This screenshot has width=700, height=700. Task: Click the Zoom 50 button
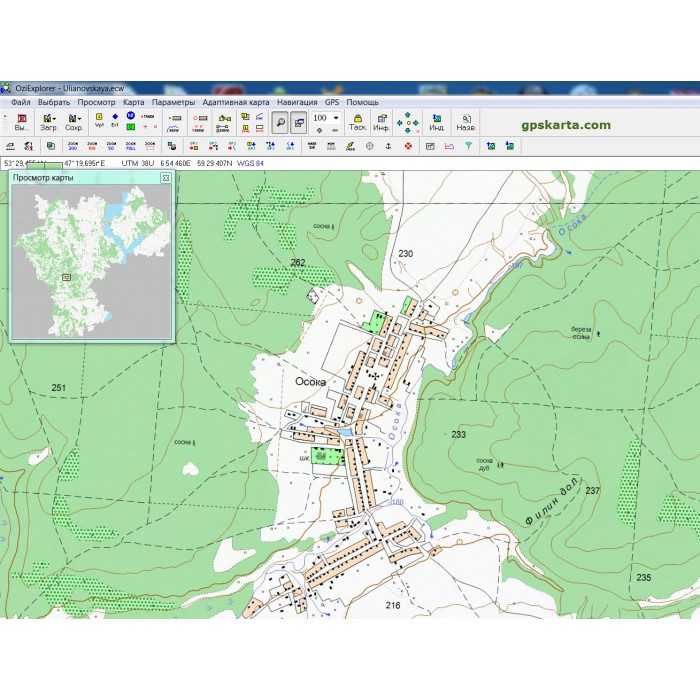[x=111, y=146]
